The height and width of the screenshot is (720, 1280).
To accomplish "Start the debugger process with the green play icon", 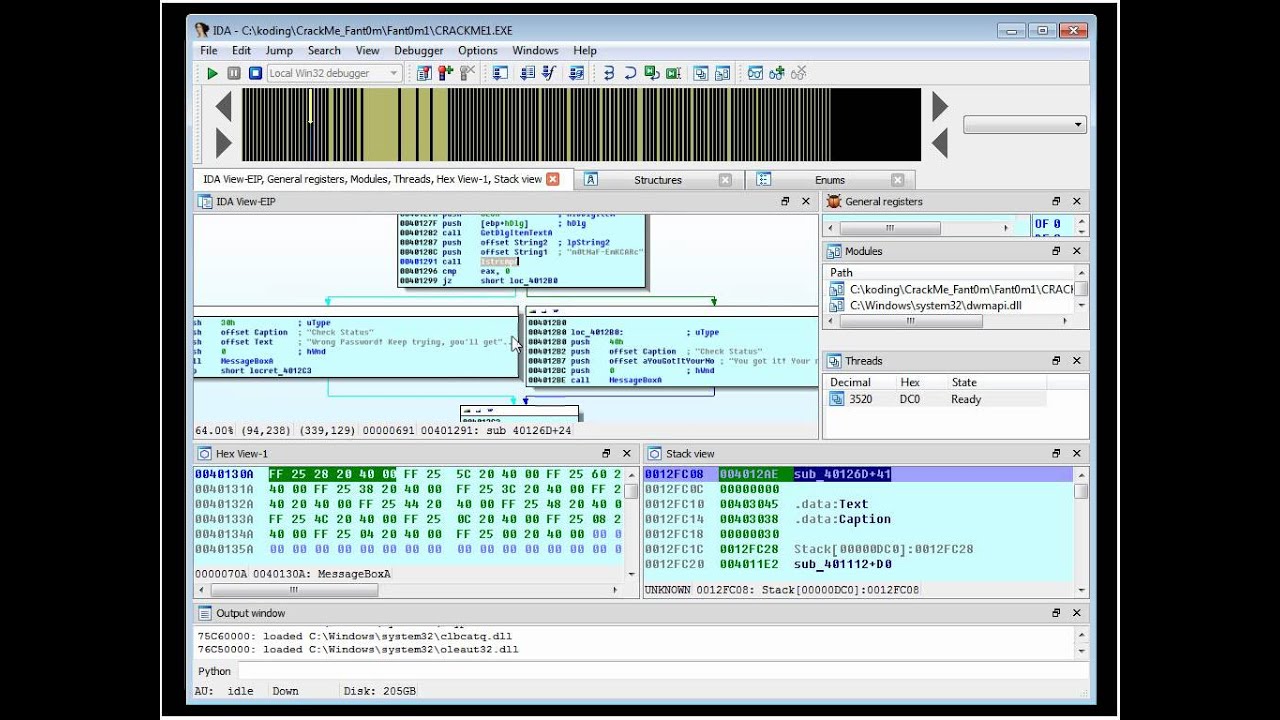I will [x=212, y=73].
